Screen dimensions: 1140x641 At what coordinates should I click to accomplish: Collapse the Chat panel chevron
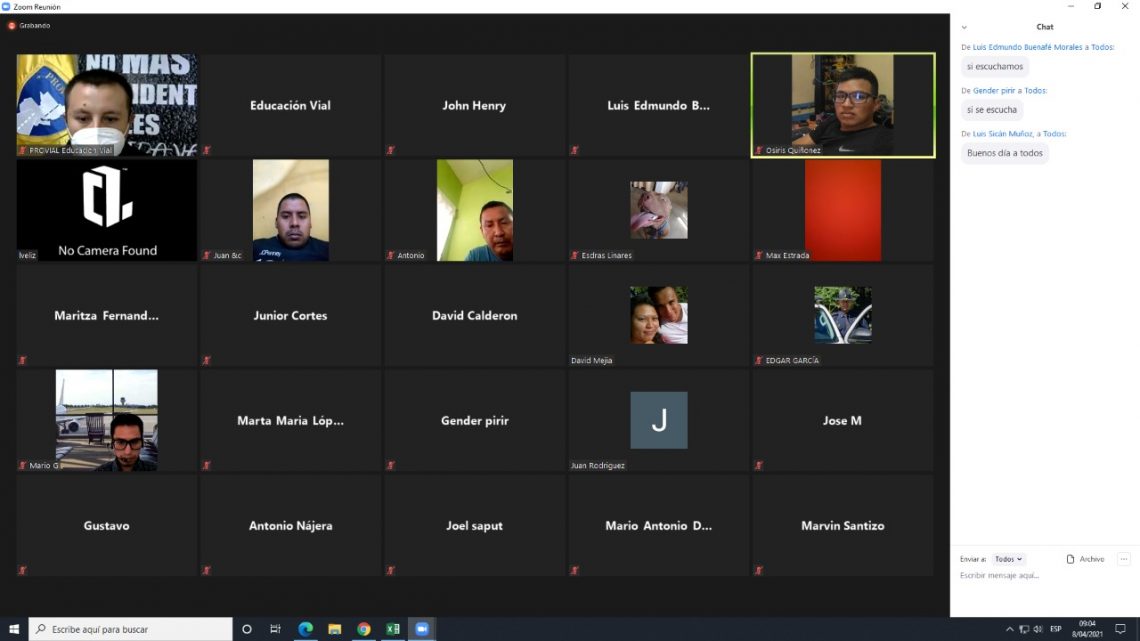tap(964, 27)
